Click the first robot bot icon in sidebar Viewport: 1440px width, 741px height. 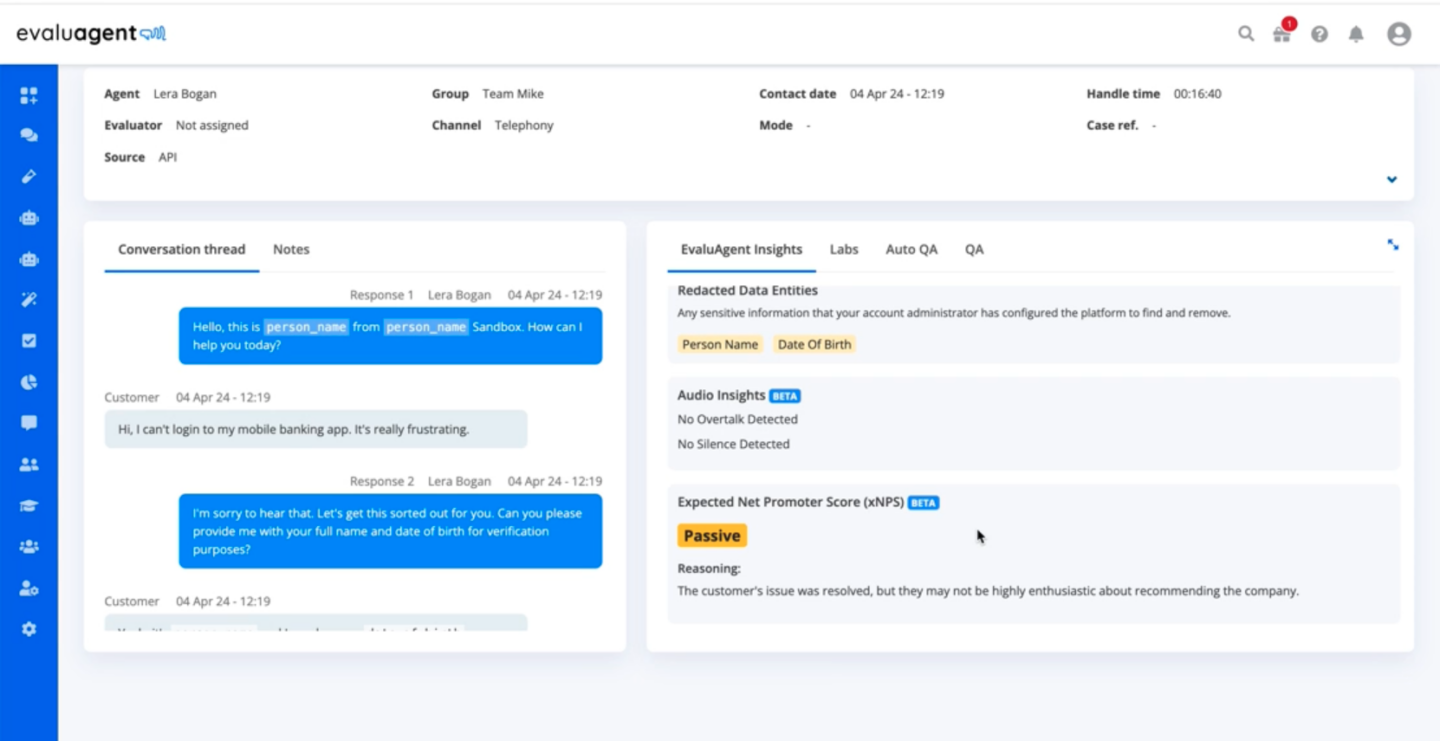[x=29, y=217]
